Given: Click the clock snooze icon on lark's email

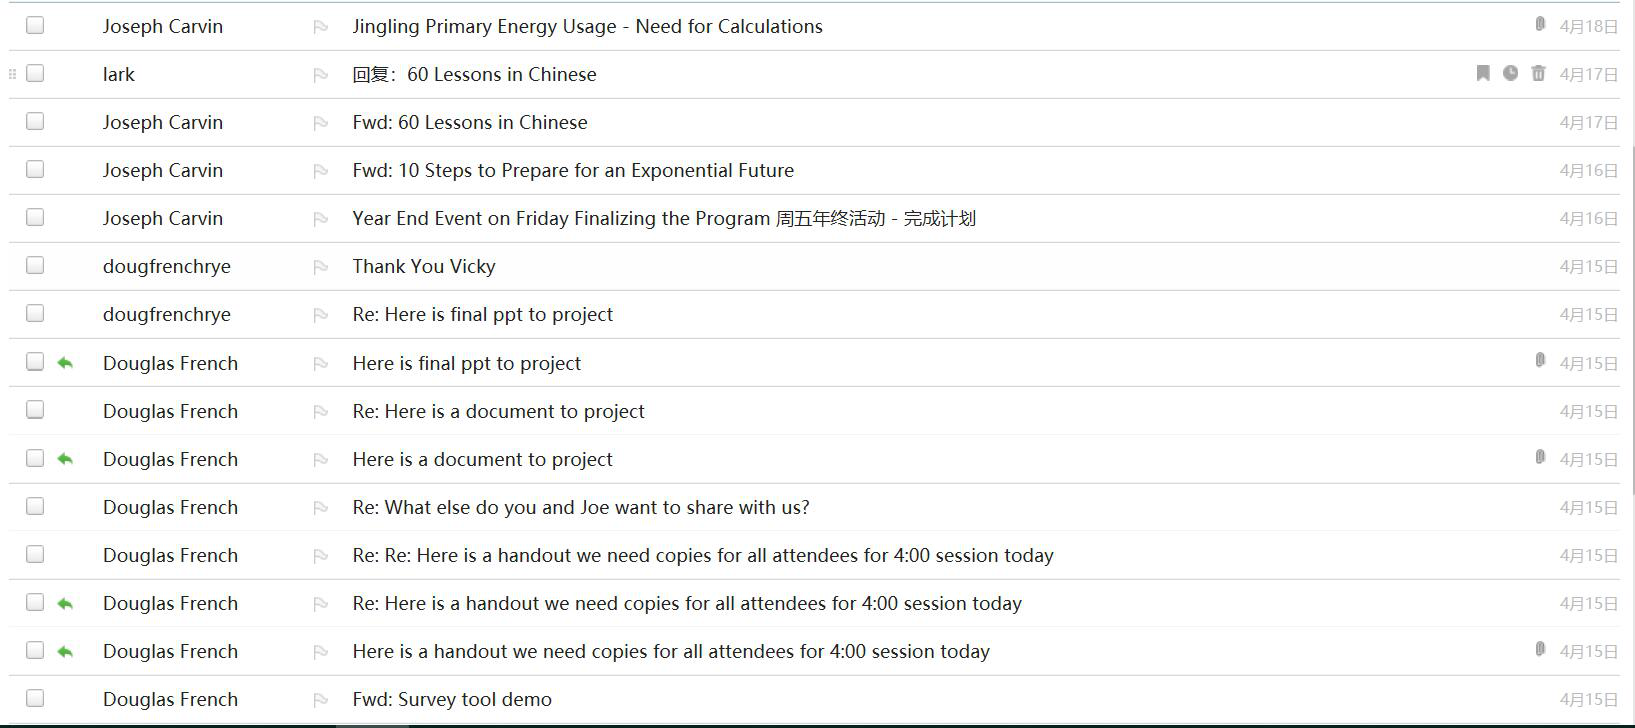Looking at the screenshot, I should [x=1510, y=73].
